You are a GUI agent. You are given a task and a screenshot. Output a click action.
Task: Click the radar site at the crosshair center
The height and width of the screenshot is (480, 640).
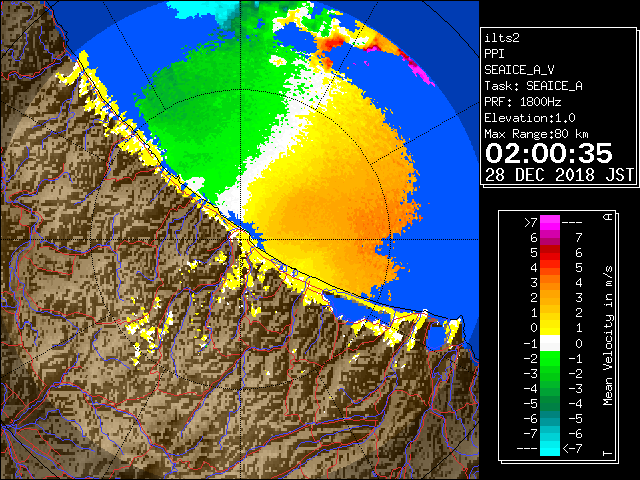(241, 239)
